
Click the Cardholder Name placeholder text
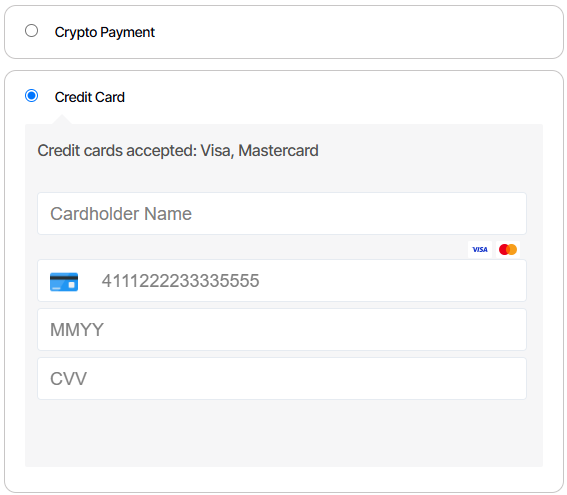pos(121,214)
